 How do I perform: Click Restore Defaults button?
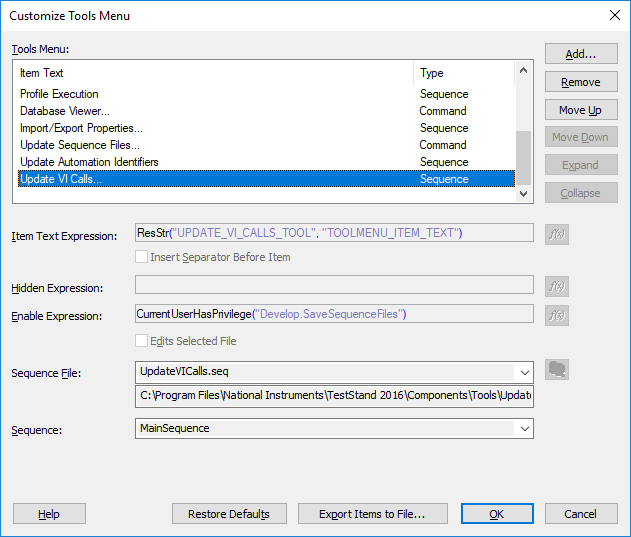coord(229,514)
